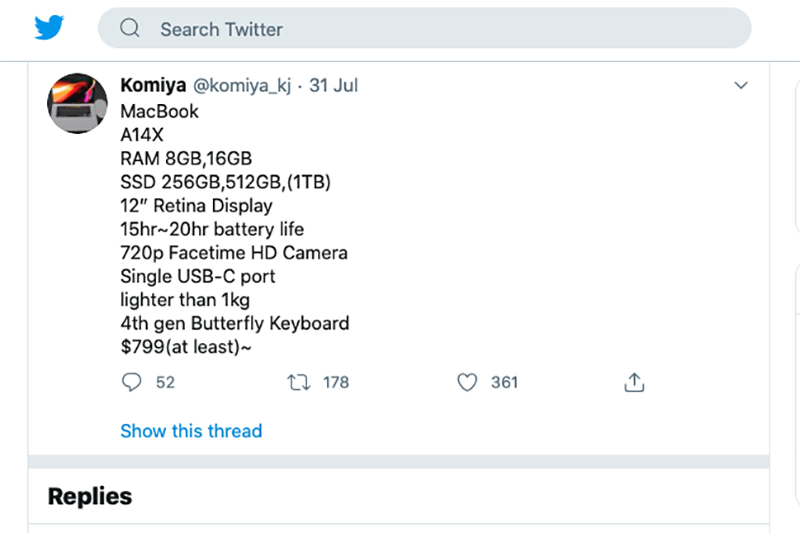The image size is (800, 533).
Task: Expand the tweet options chevron
Action: 741,86
